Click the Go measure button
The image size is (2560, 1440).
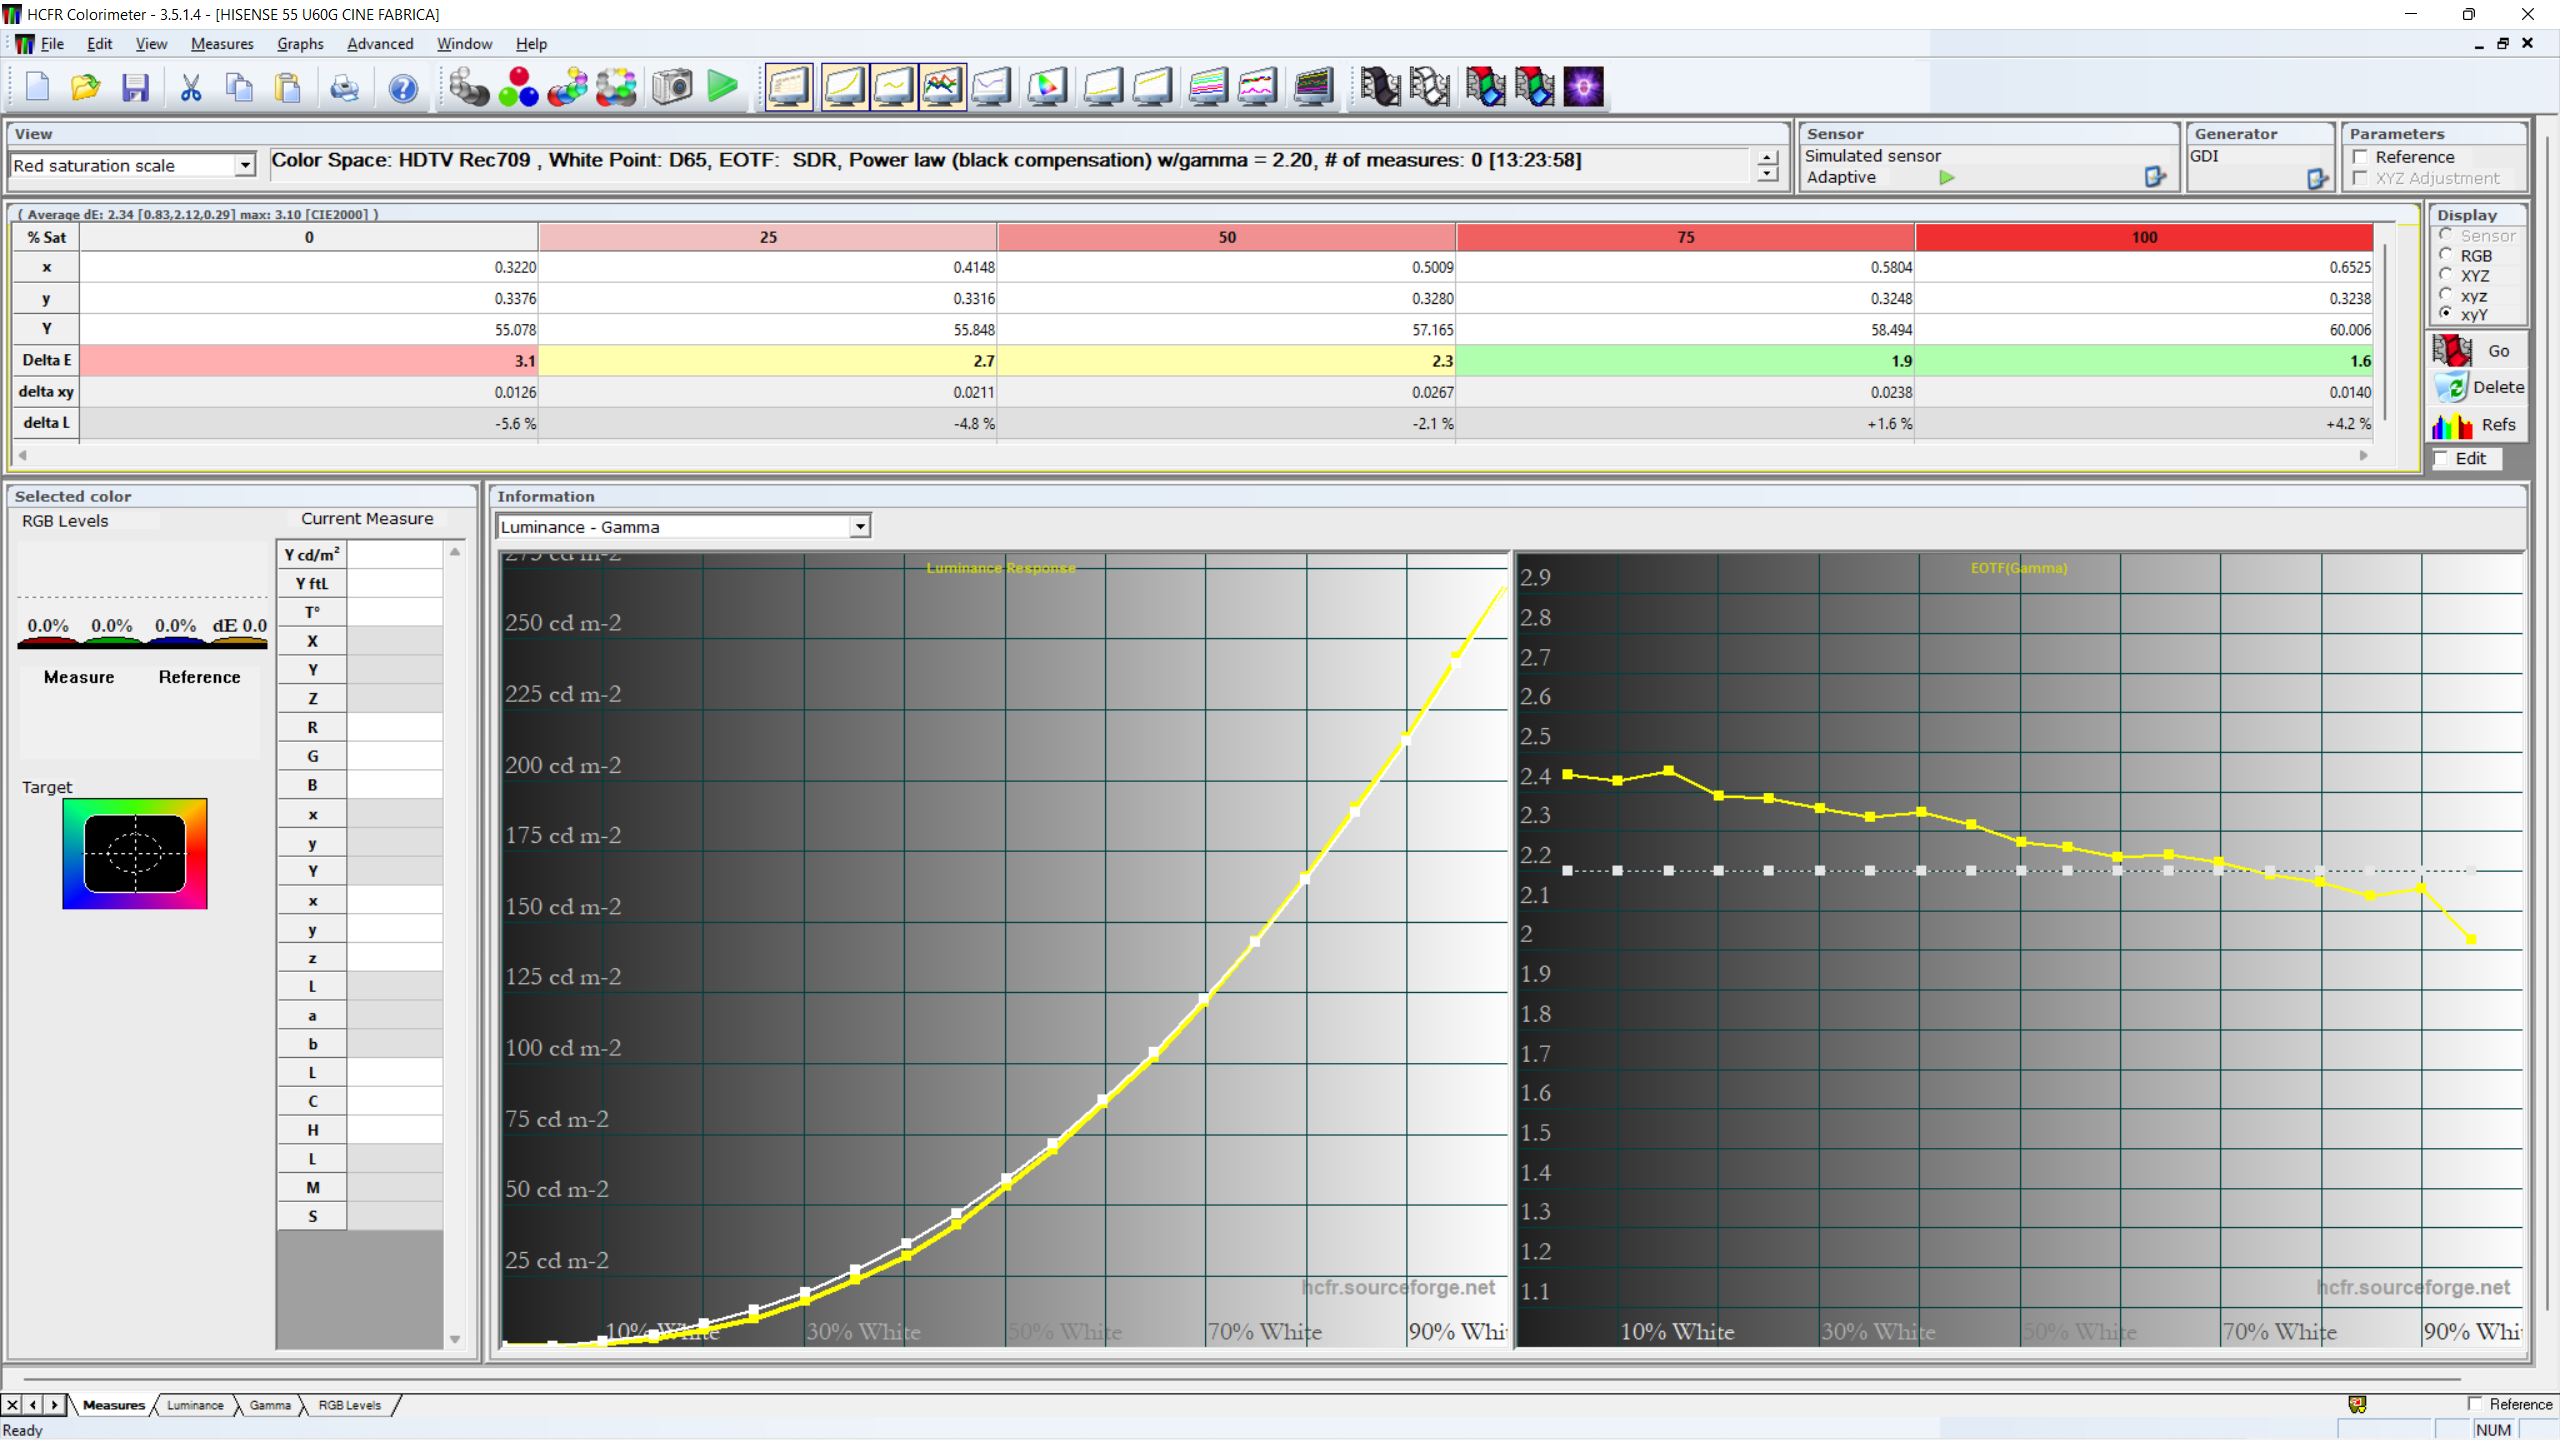point(2476,351)
